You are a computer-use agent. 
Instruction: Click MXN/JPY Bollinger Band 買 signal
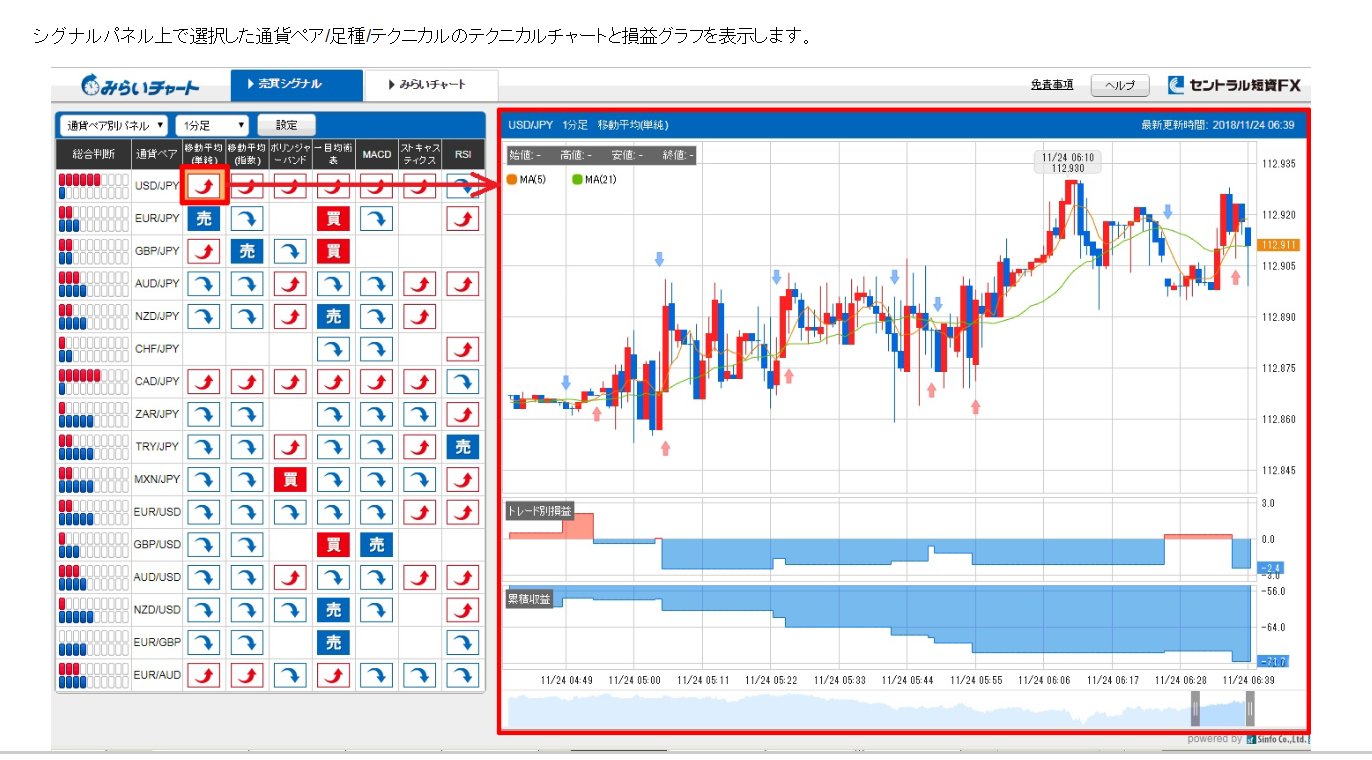point(290,480)
